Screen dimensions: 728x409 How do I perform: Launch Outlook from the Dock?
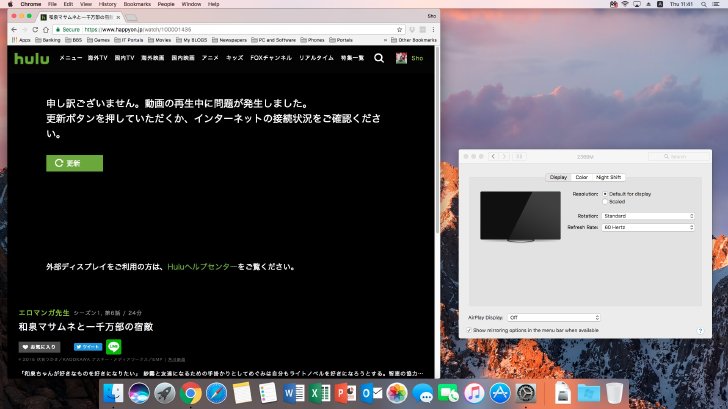(371, 393)
